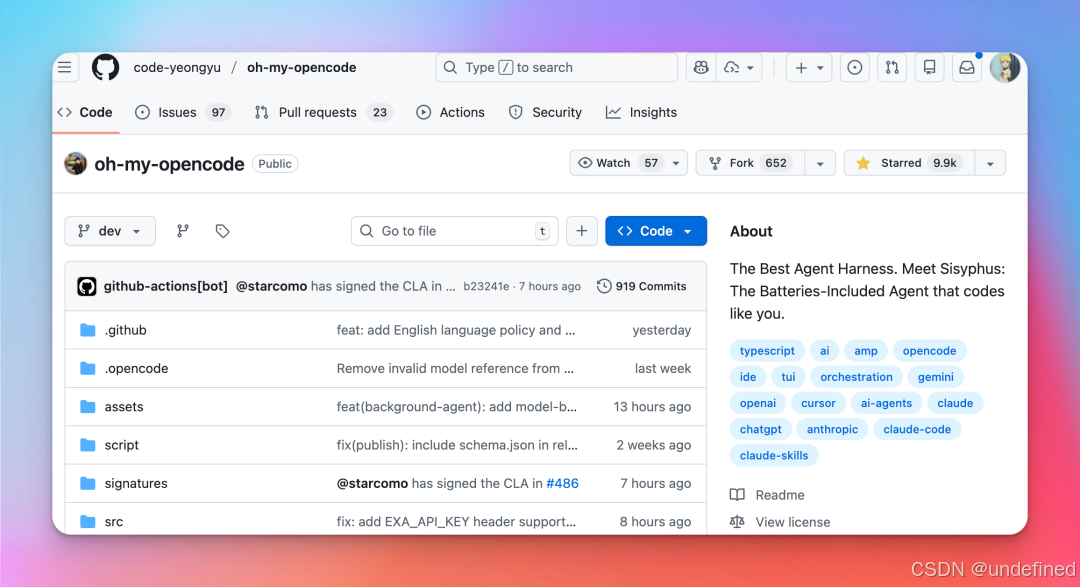Expand the Watch options dropdown arrow
Screen dimensions: 1080x587
(x=676, y=163)
